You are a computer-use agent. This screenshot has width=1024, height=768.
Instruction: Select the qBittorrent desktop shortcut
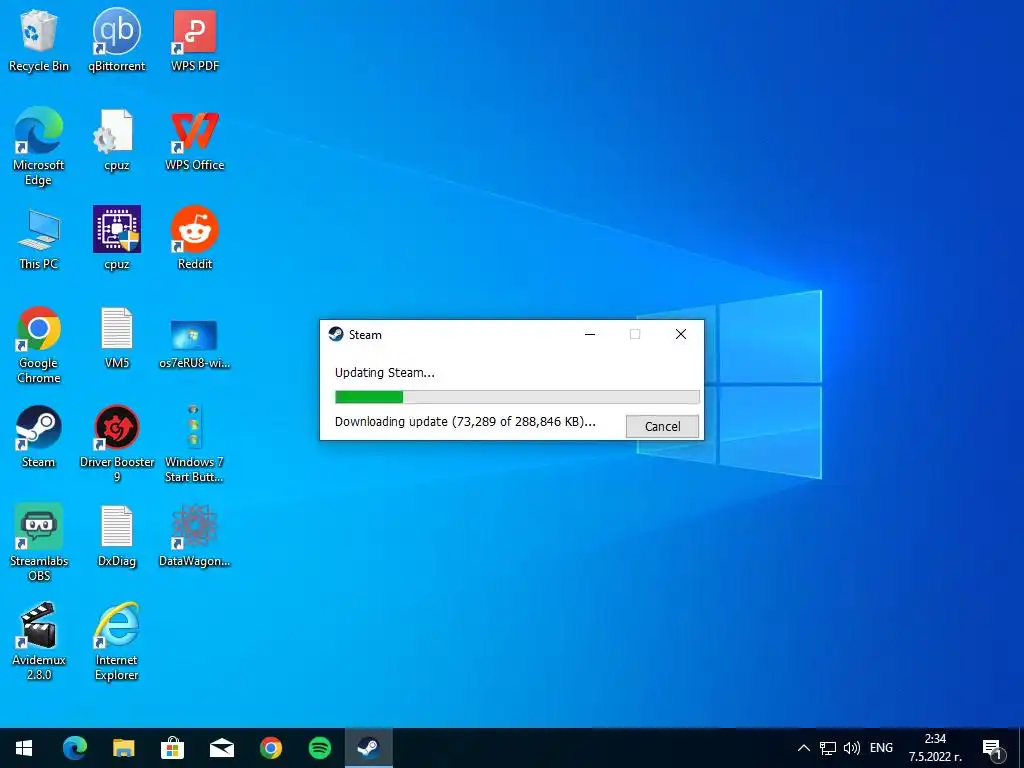click(x=117, y=41)
